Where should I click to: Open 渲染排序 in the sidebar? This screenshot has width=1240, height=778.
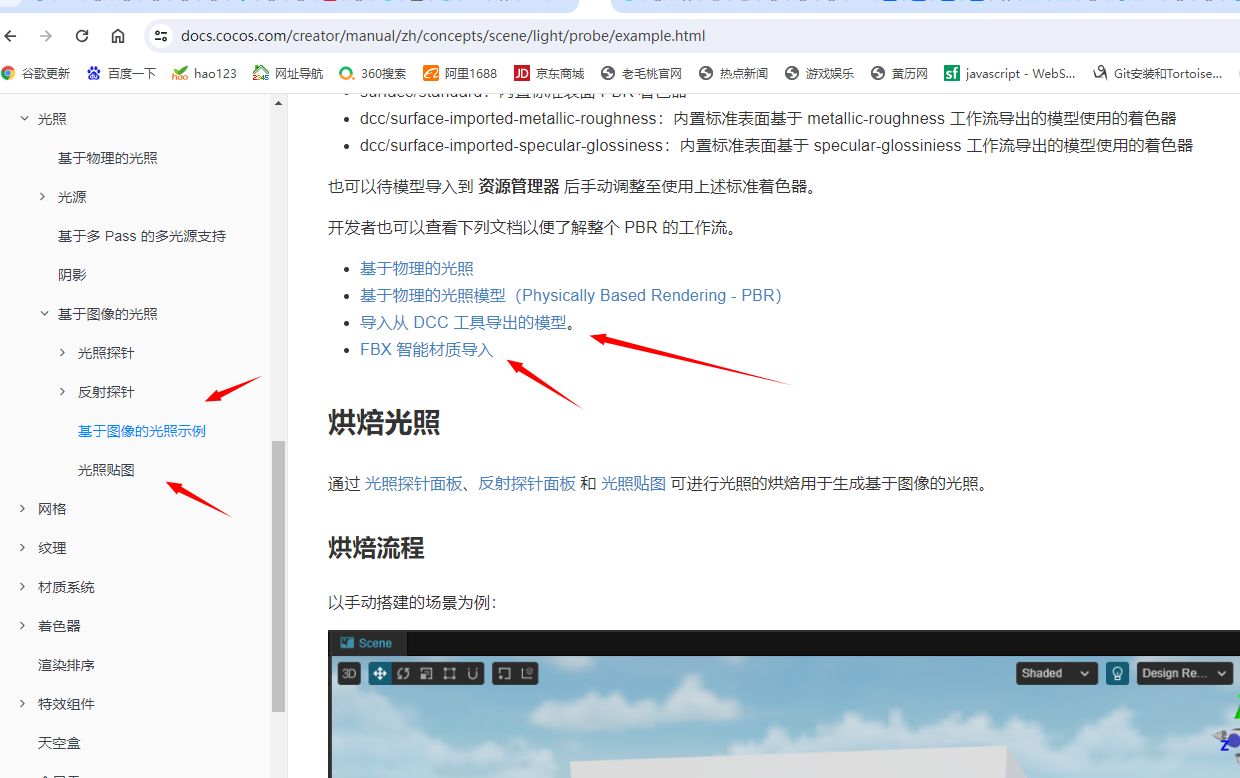[x=66, y=665]
